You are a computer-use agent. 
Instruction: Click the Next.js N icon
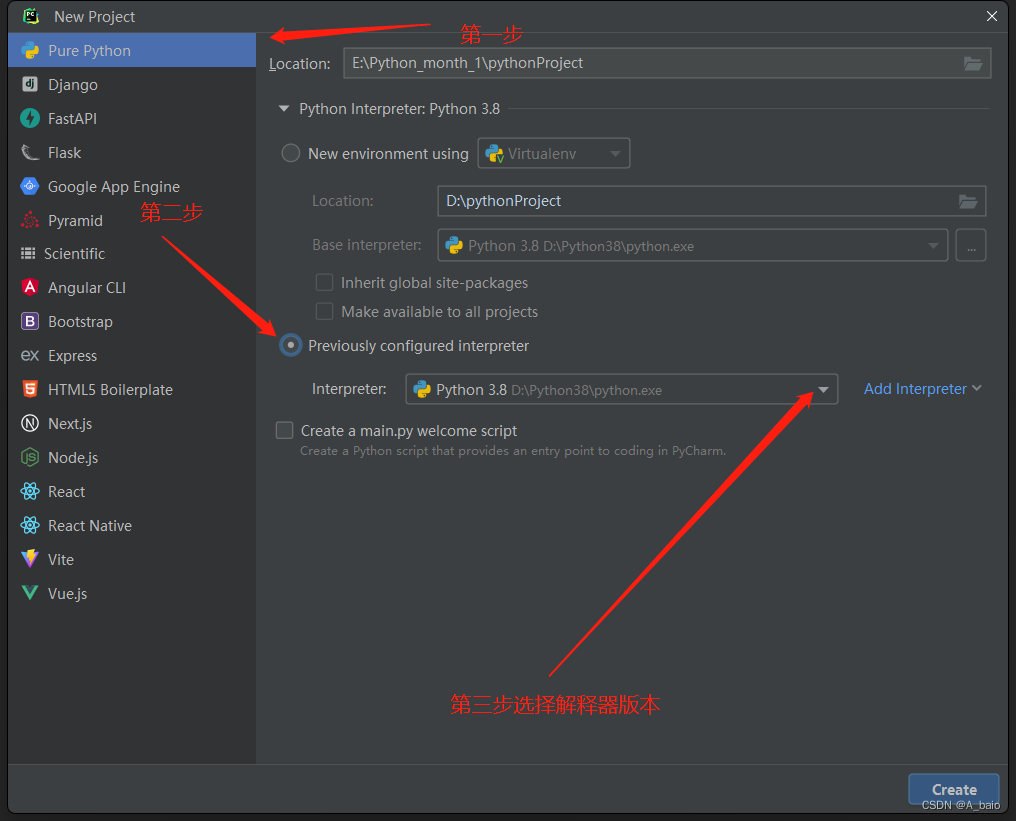pos(30,423)
